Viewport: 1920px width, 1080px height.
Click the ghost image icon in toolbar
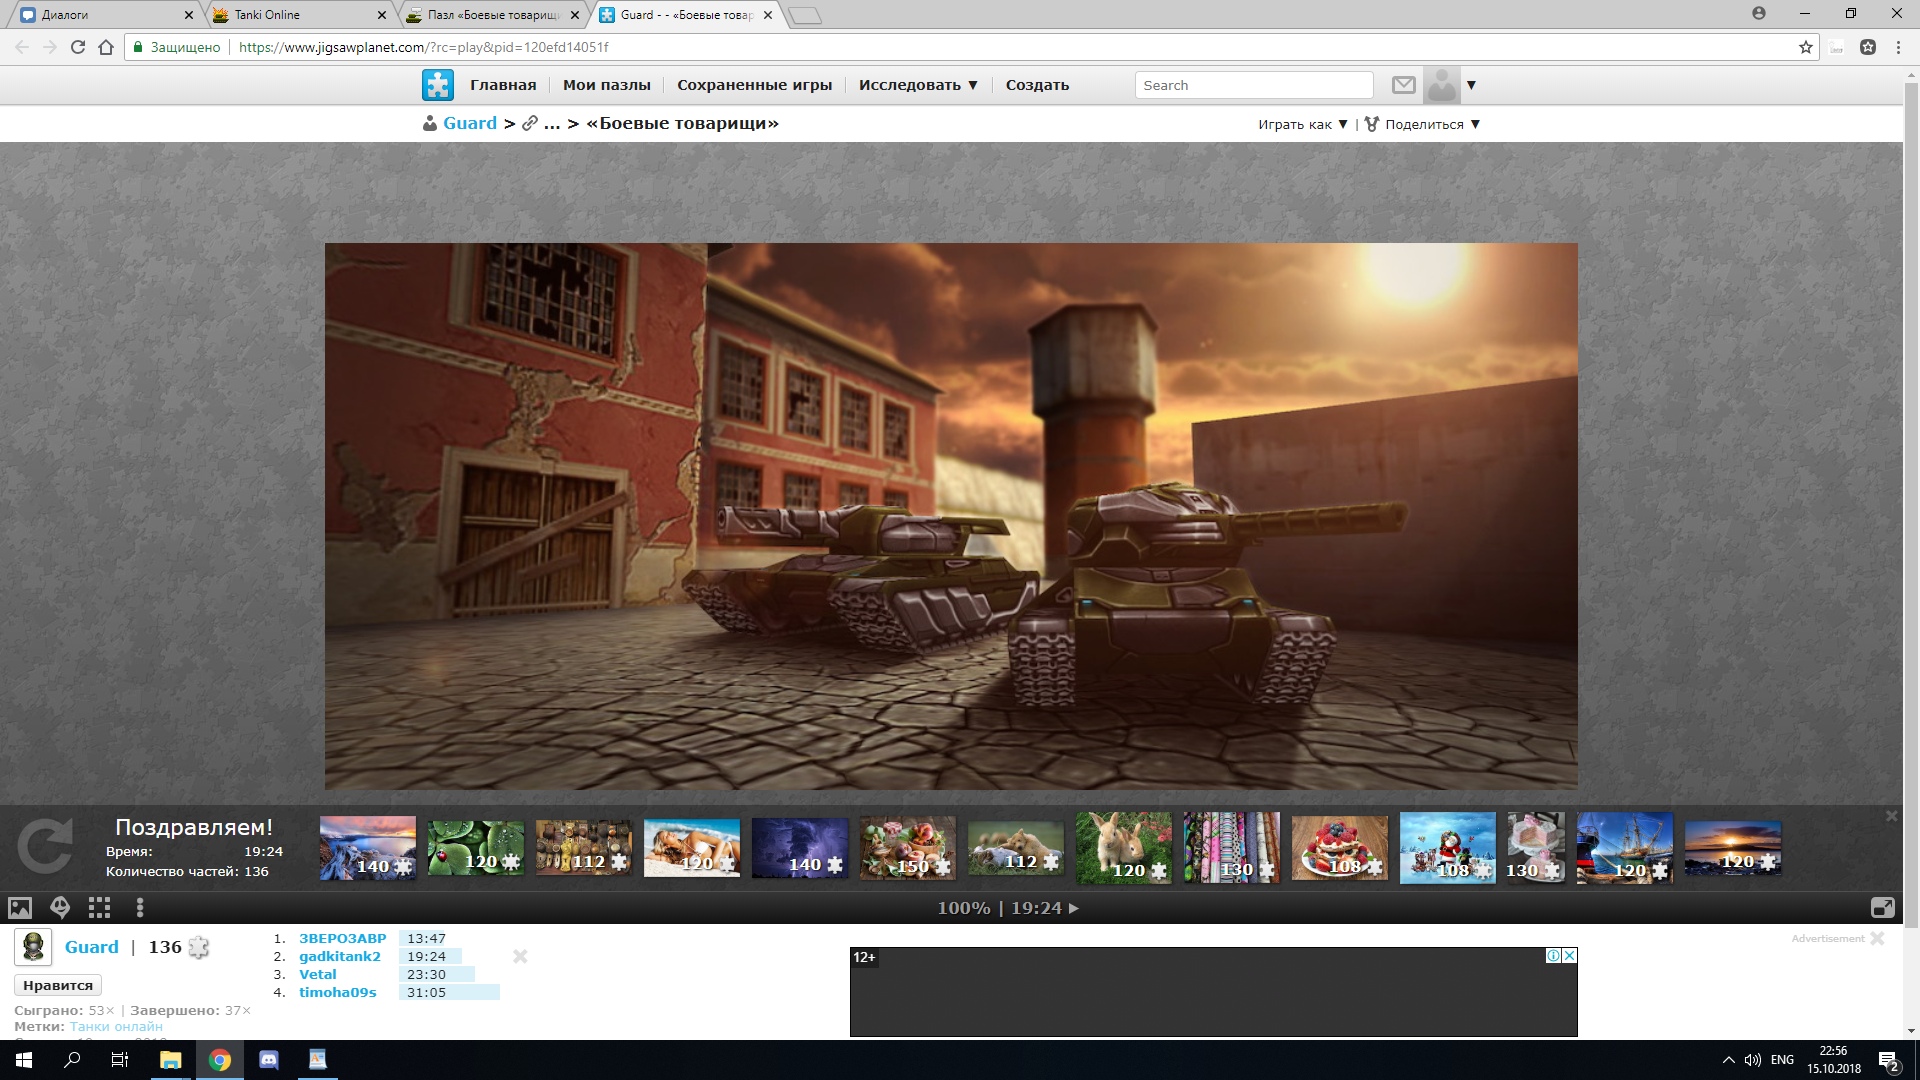tap(60, 908)
